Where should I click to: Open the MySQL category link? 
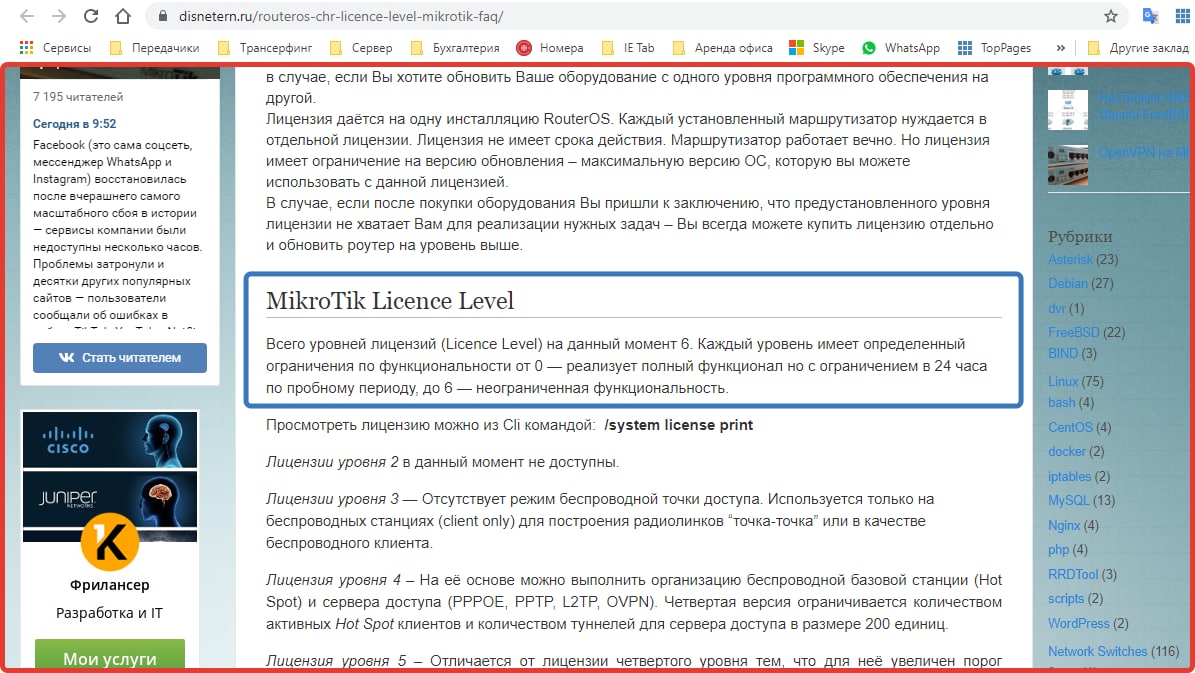click(x=1068, y=500)
